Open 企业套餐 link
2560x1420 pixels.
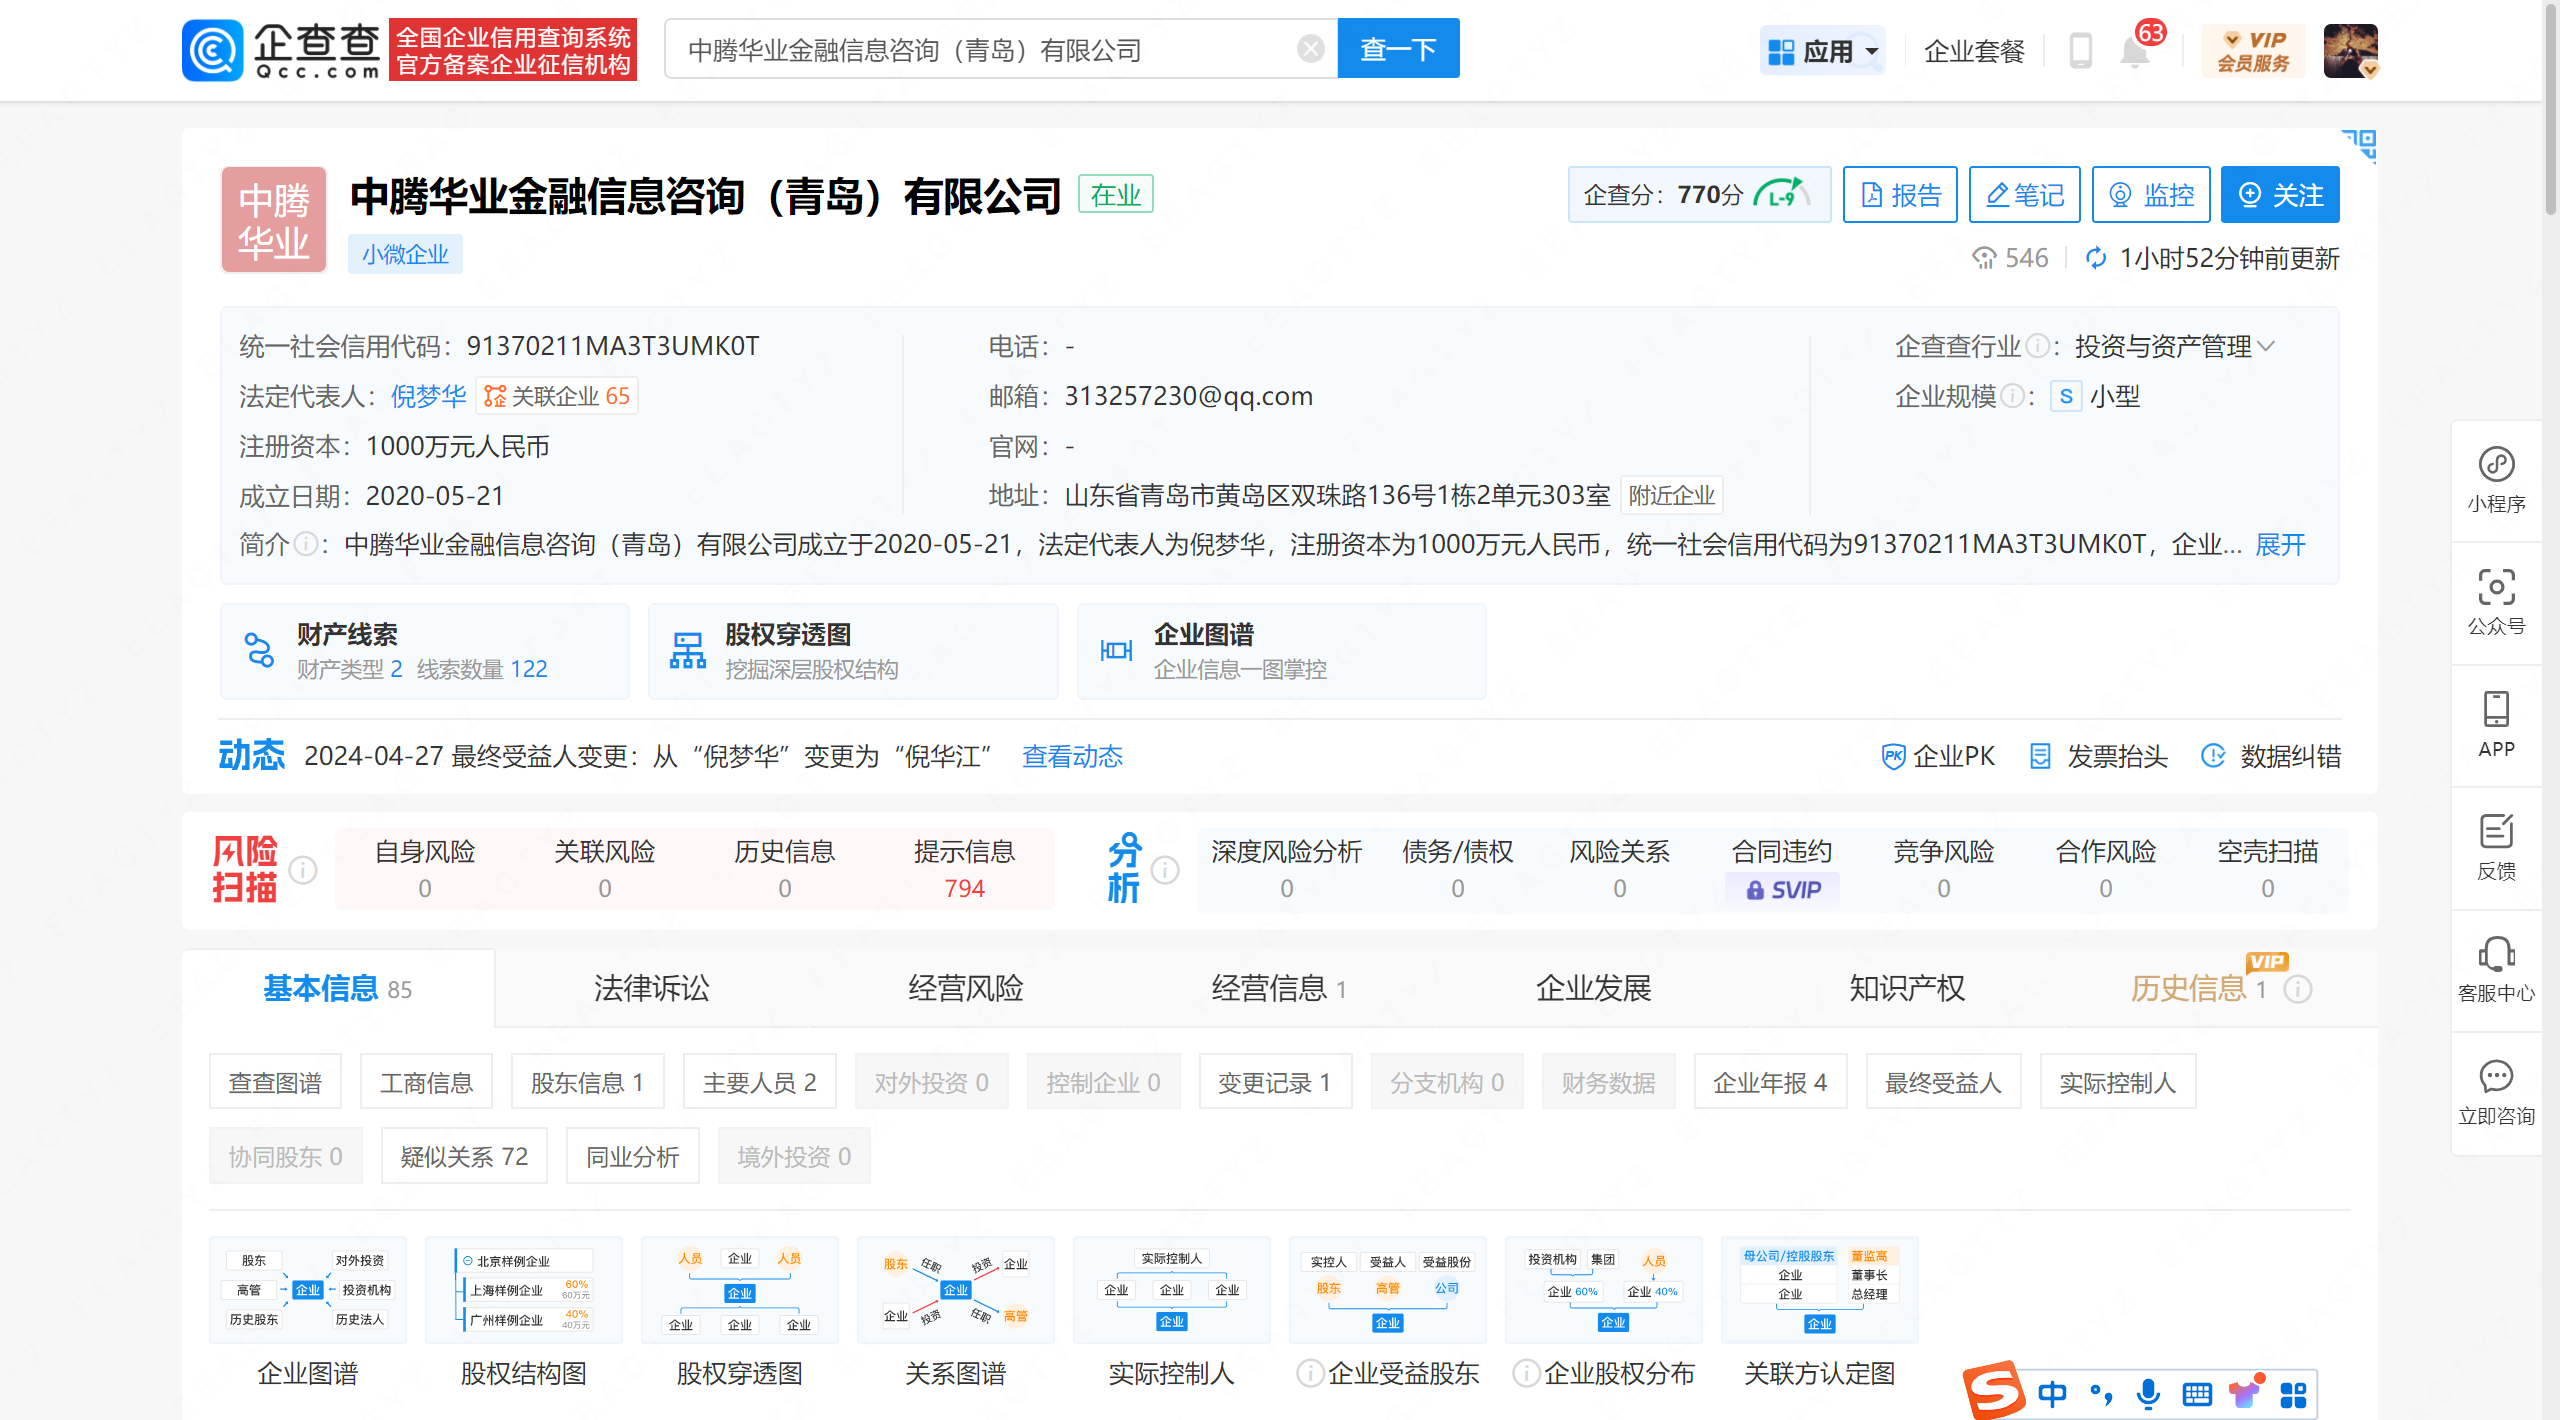pos(1973,51)
